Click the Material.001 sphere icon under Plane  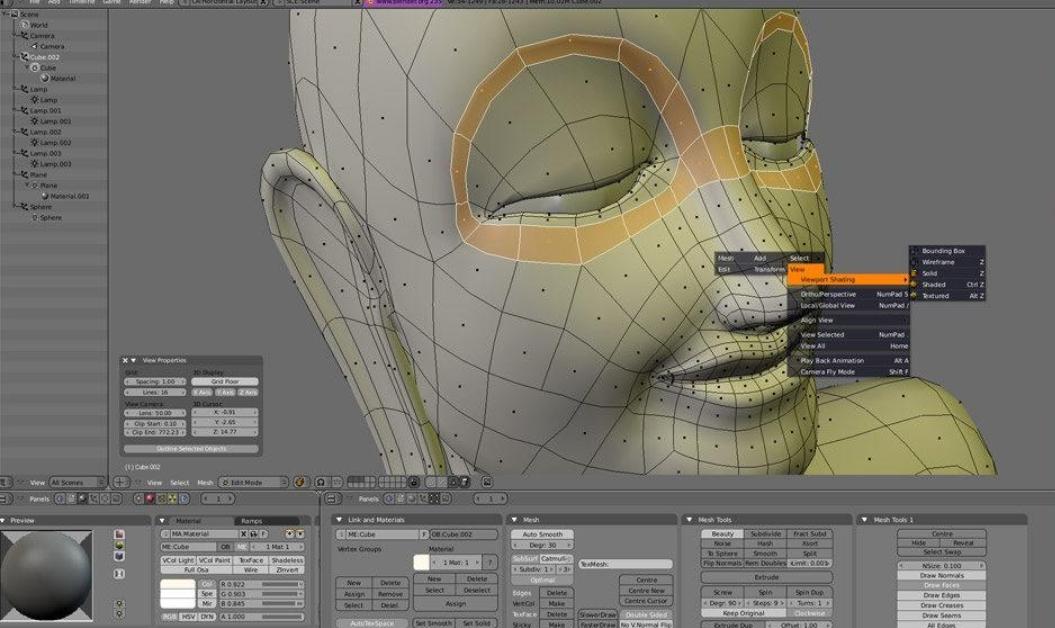[45, 196]
